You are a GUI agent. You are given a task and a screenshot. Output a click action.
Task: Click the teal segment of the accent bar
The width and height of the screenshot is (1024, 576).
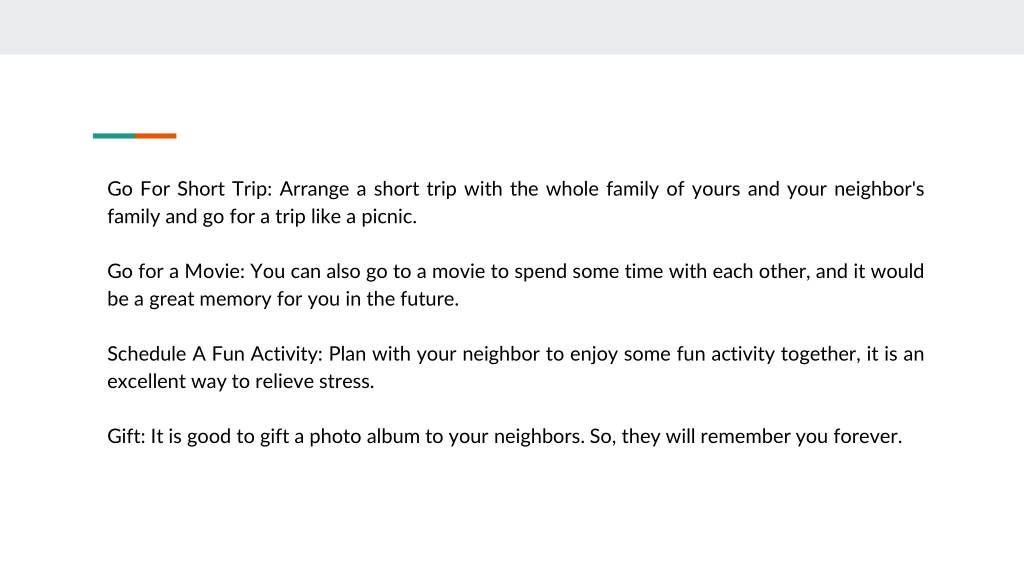(x=114, y=136)
